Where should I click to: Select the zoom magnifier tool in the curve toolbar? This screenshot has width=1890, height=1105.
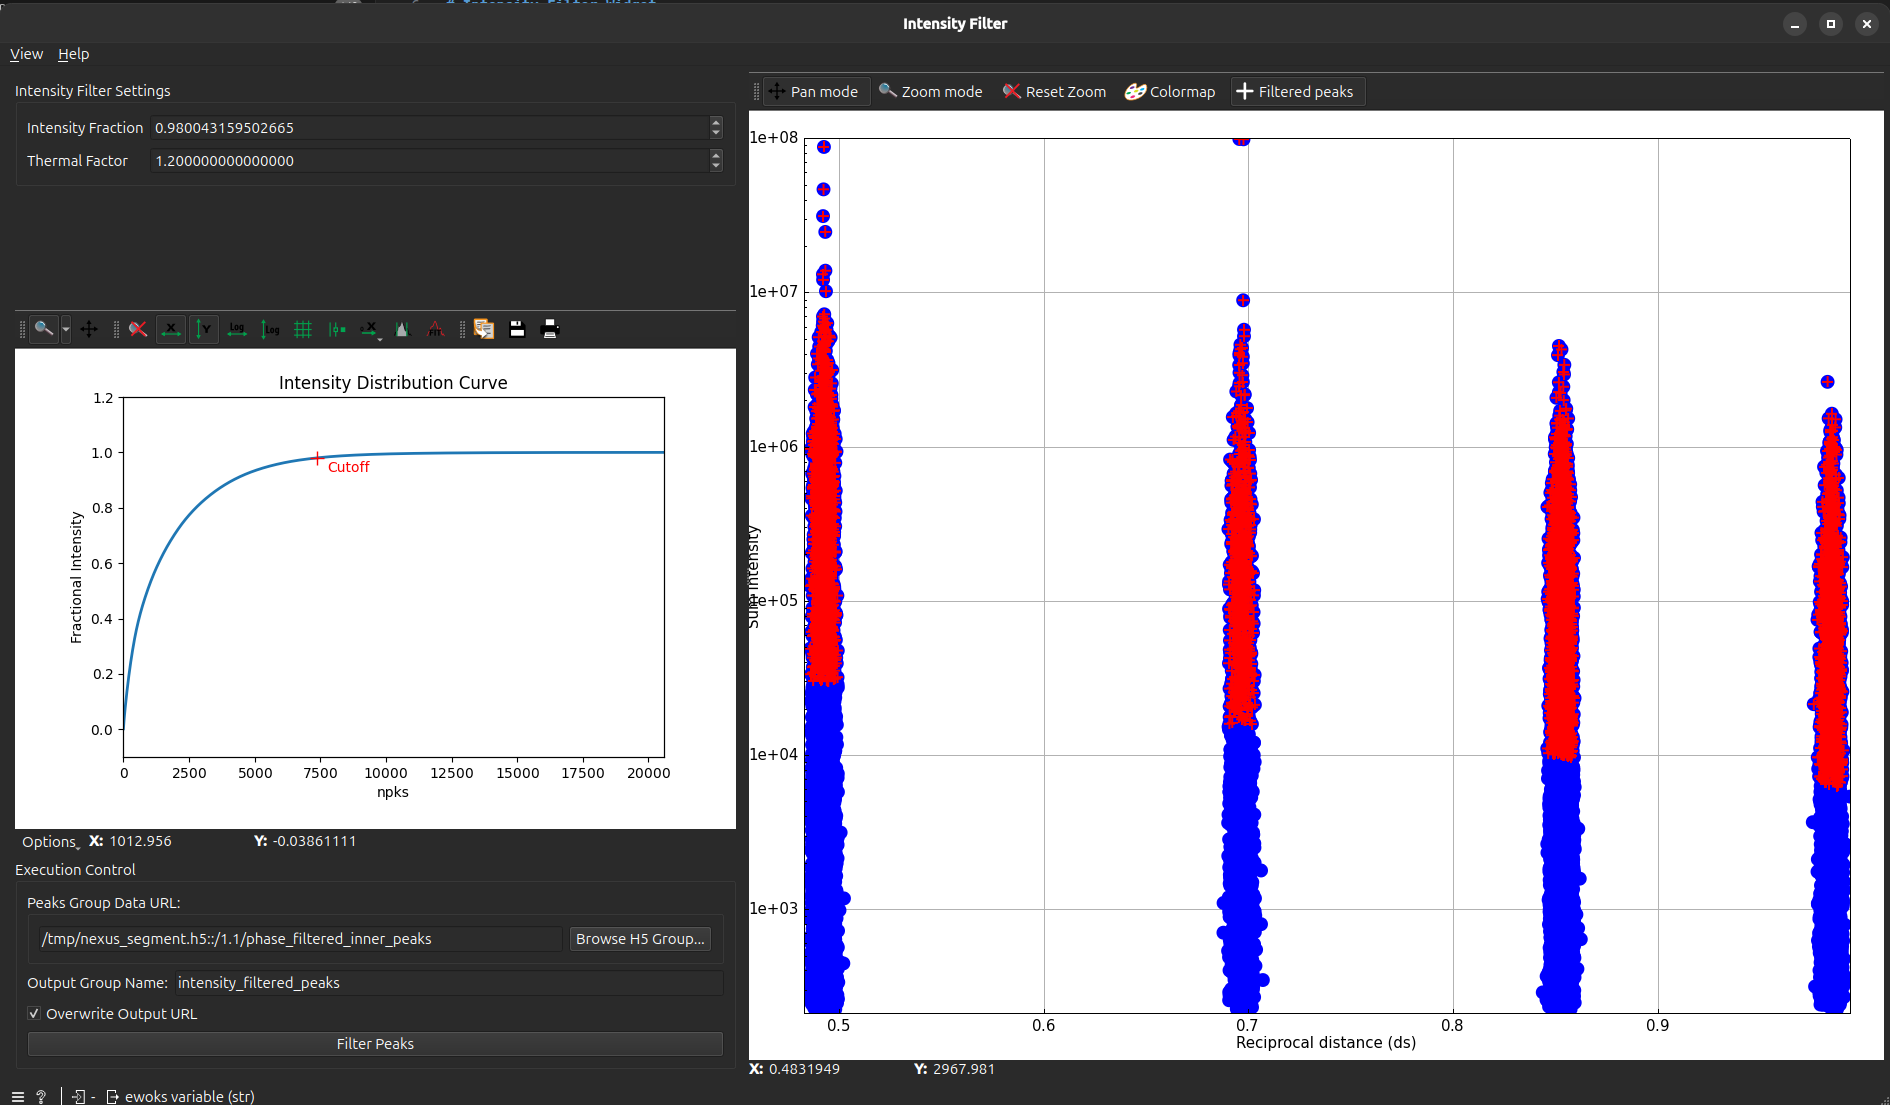[44, 329]
